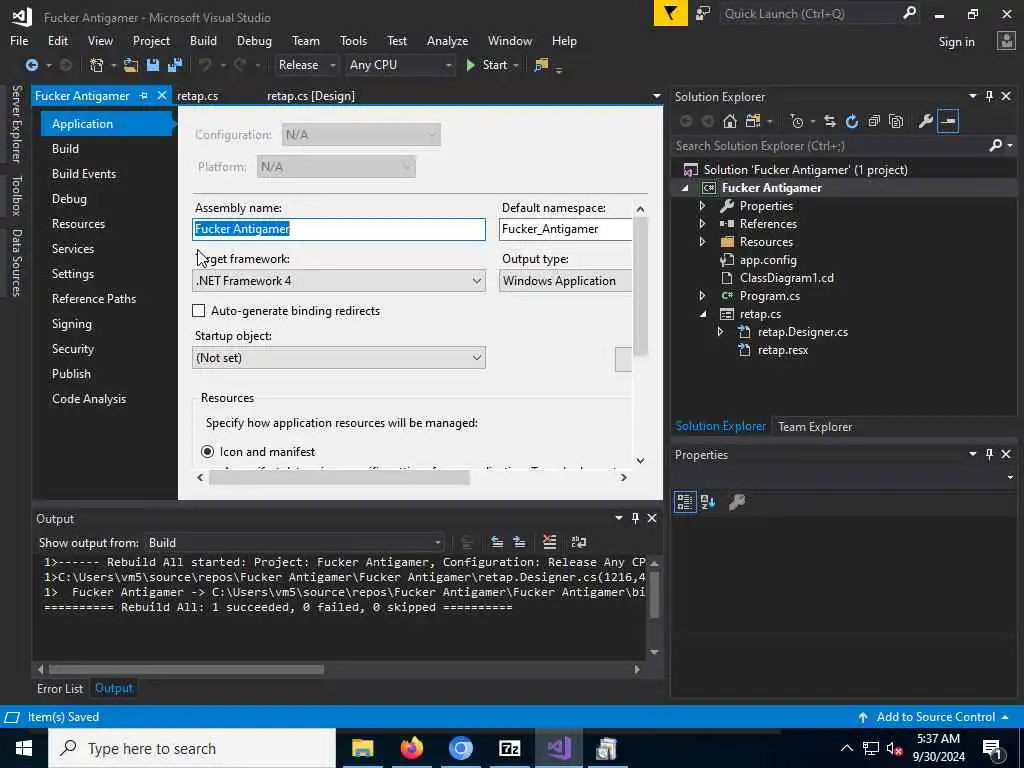Viewport: 1024px width, 768px height.
Task: Click the Save All toolbar icon
Action: pyautogui.click(x=174, y=65)
